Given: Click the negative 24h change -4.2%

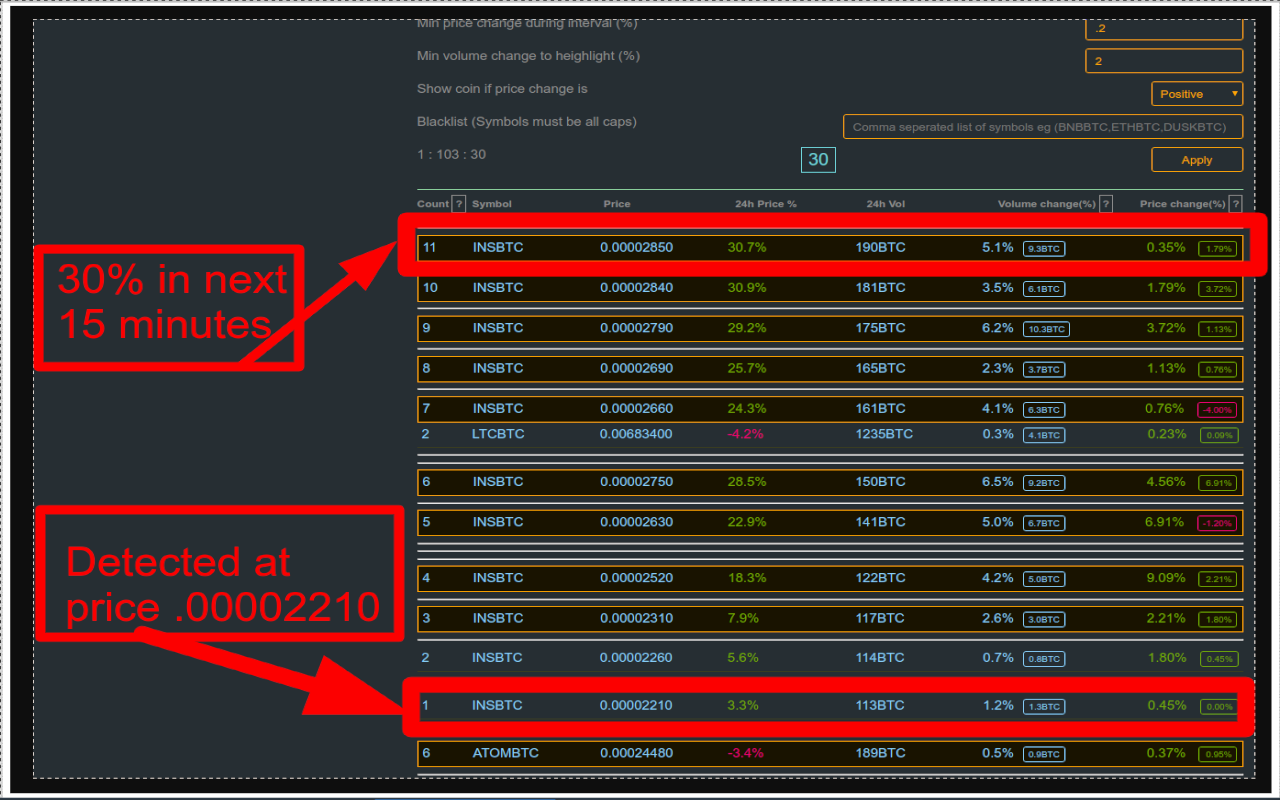Looking at the screenshot, I should (745, 434).
